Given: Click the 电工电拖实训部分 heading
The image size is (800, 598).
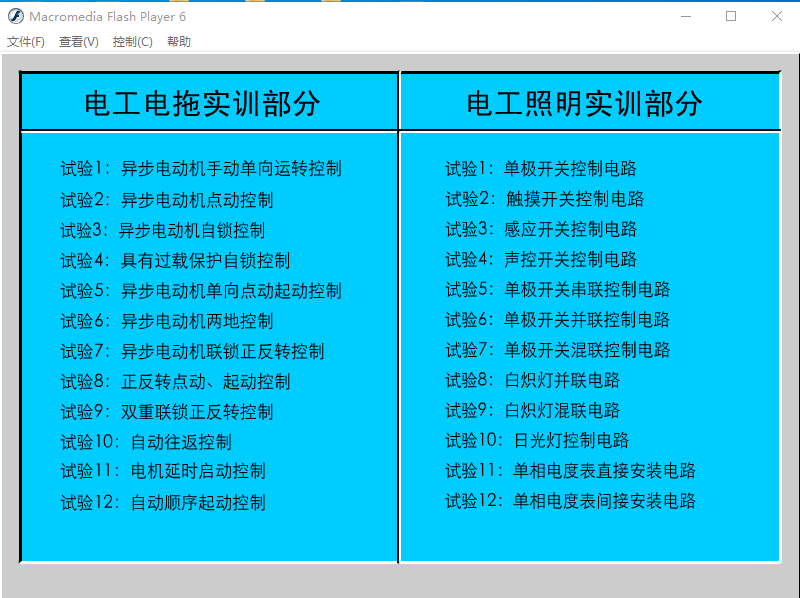Looking at the screenshot, I should click(203, 104).
